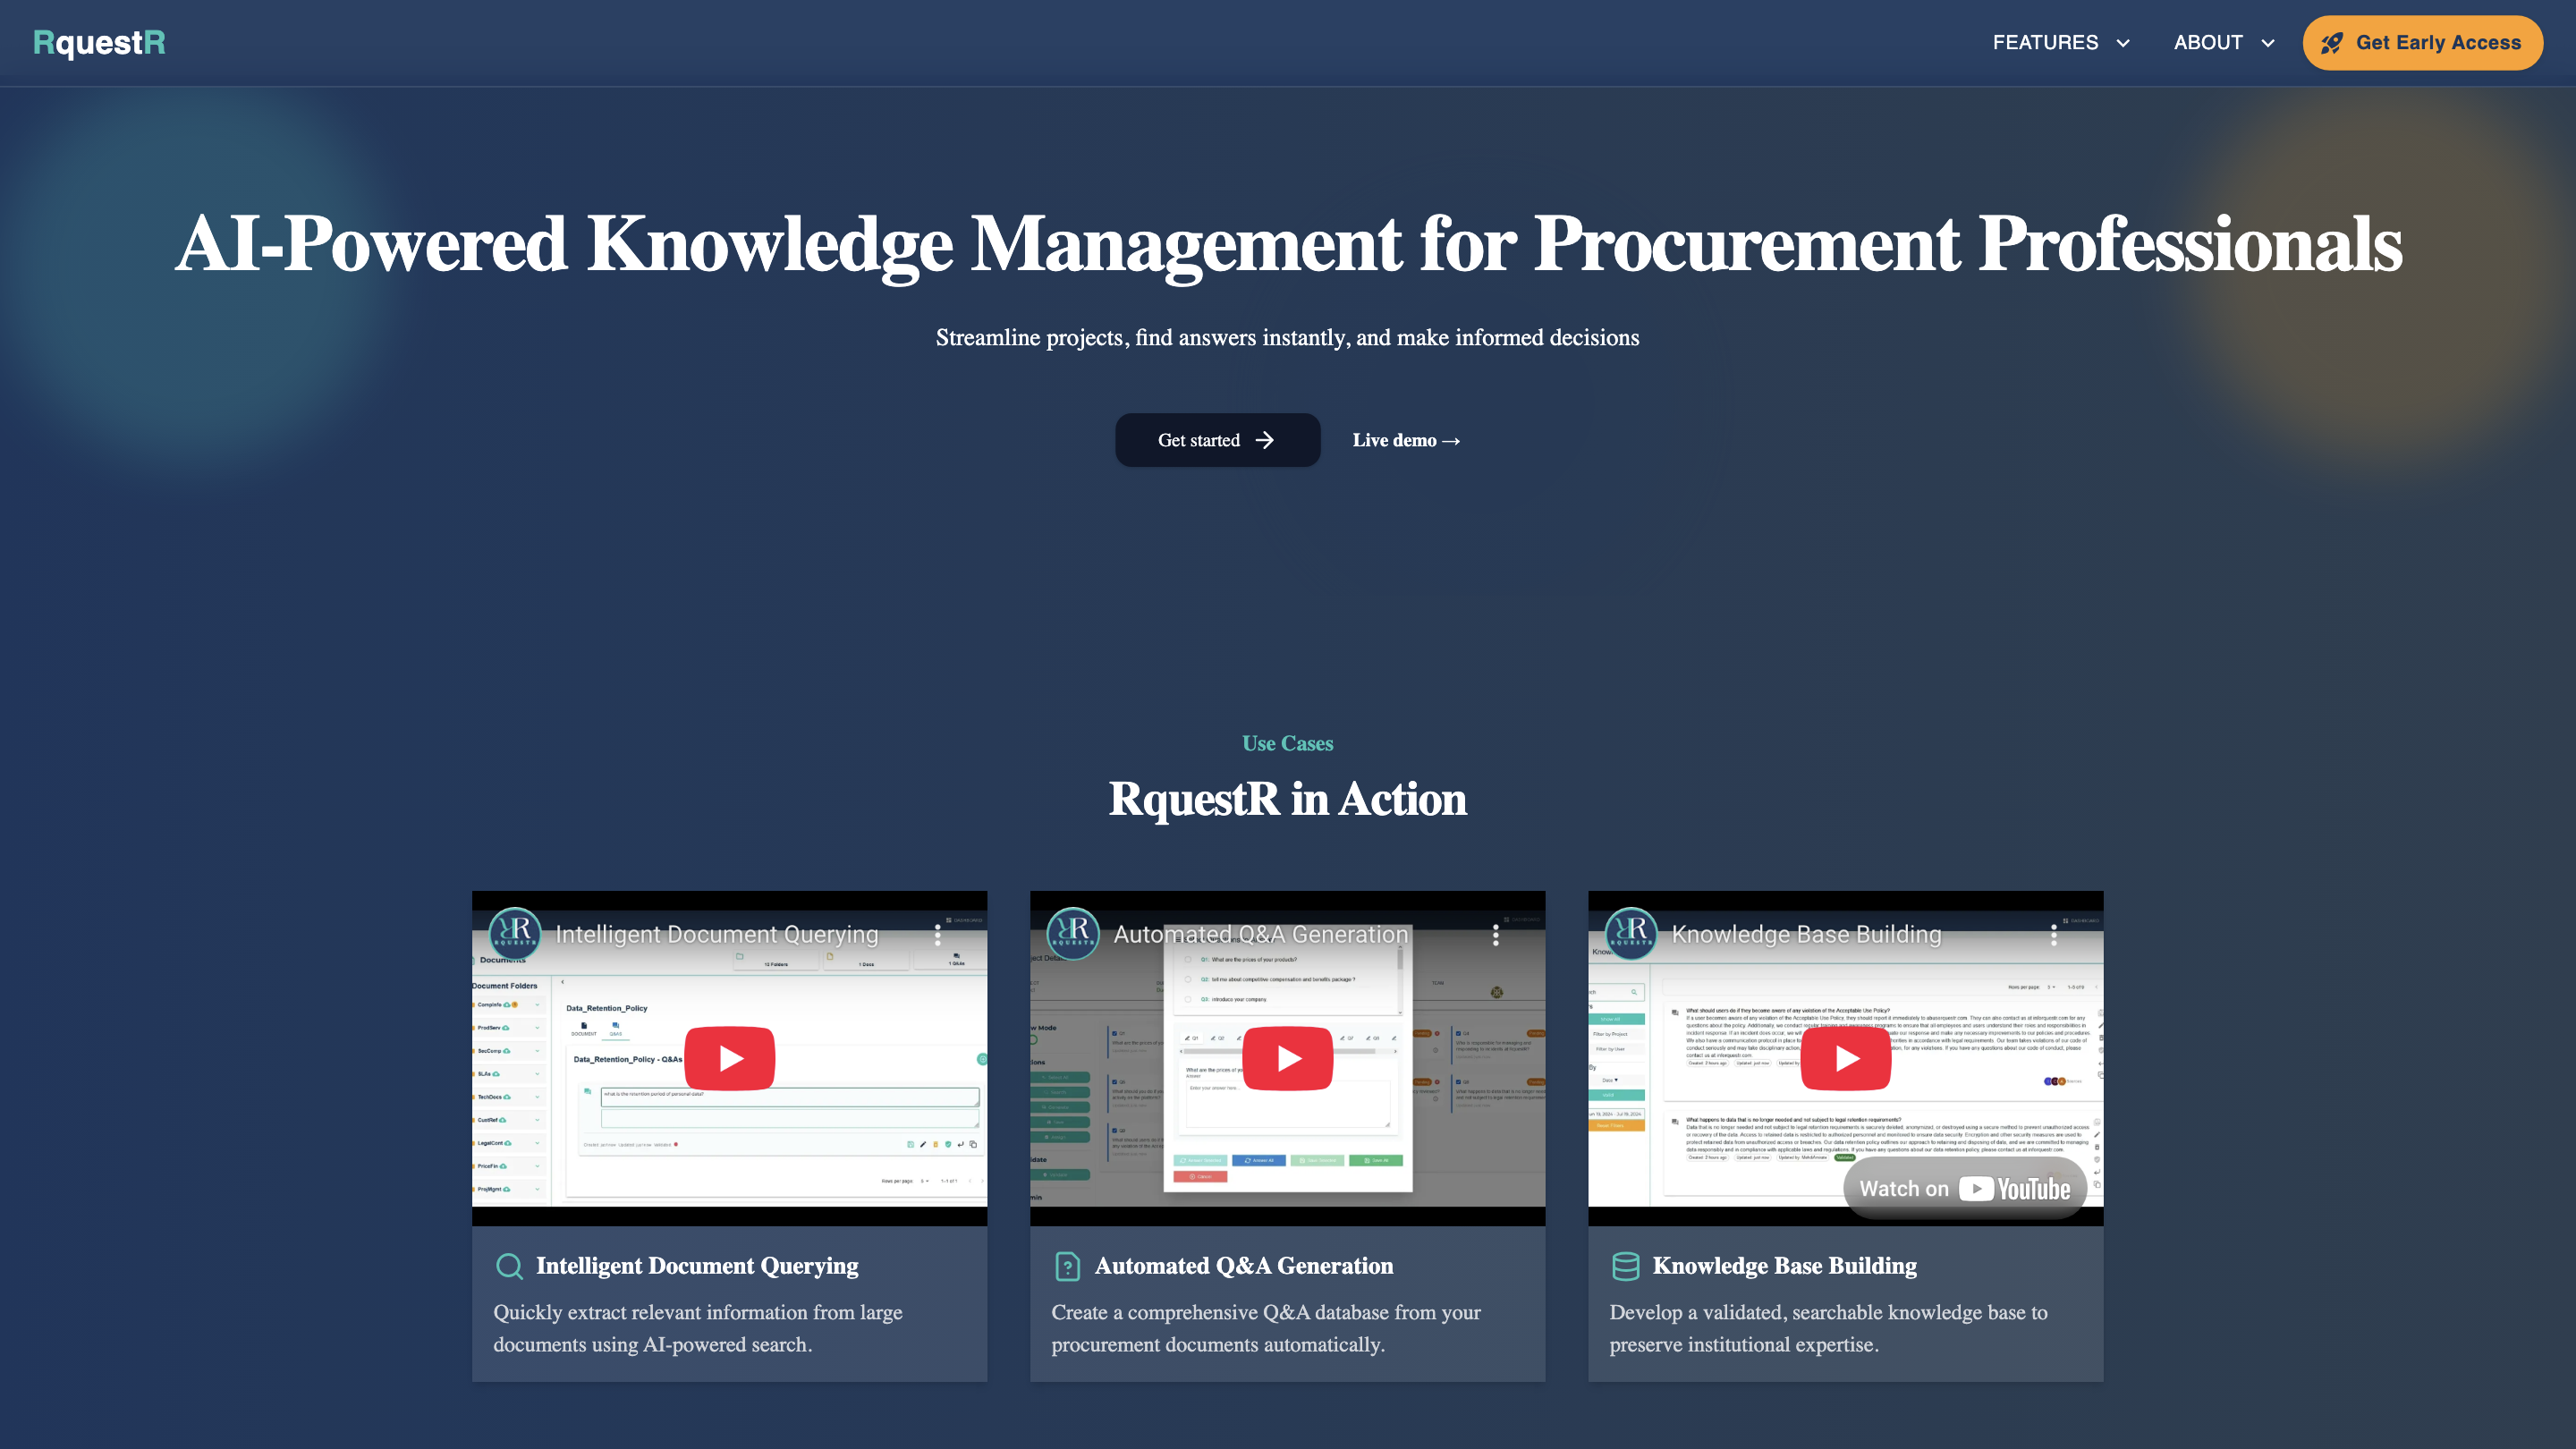Follow the Live demo link
Image resolution: width=2576 pixels, height=1449 pixels.
1406,440
